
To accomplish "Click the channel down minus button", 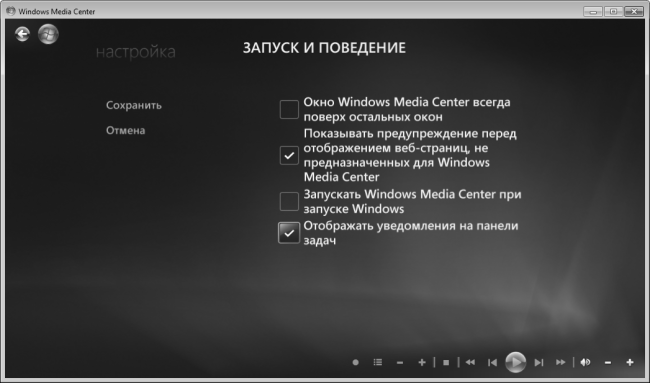I will 400,363.
